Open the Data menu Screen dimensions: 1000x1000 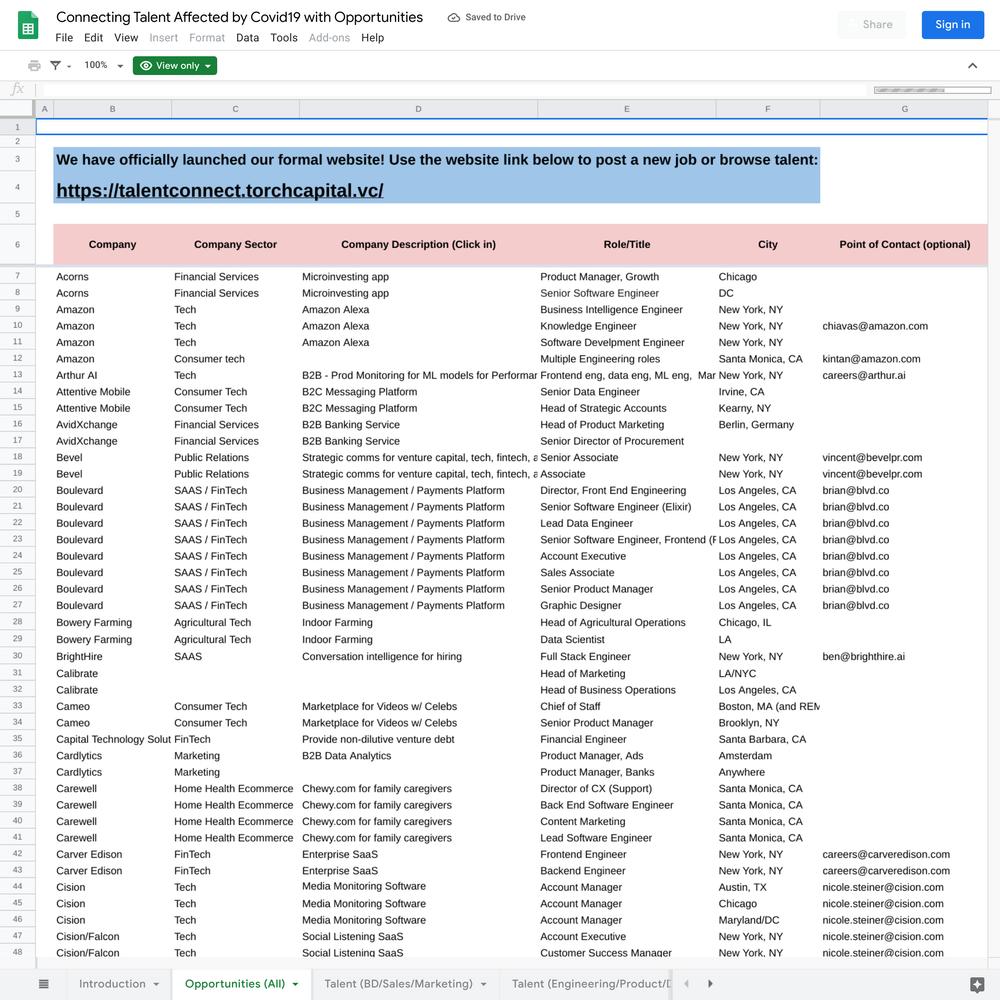(x=247, y=38)
